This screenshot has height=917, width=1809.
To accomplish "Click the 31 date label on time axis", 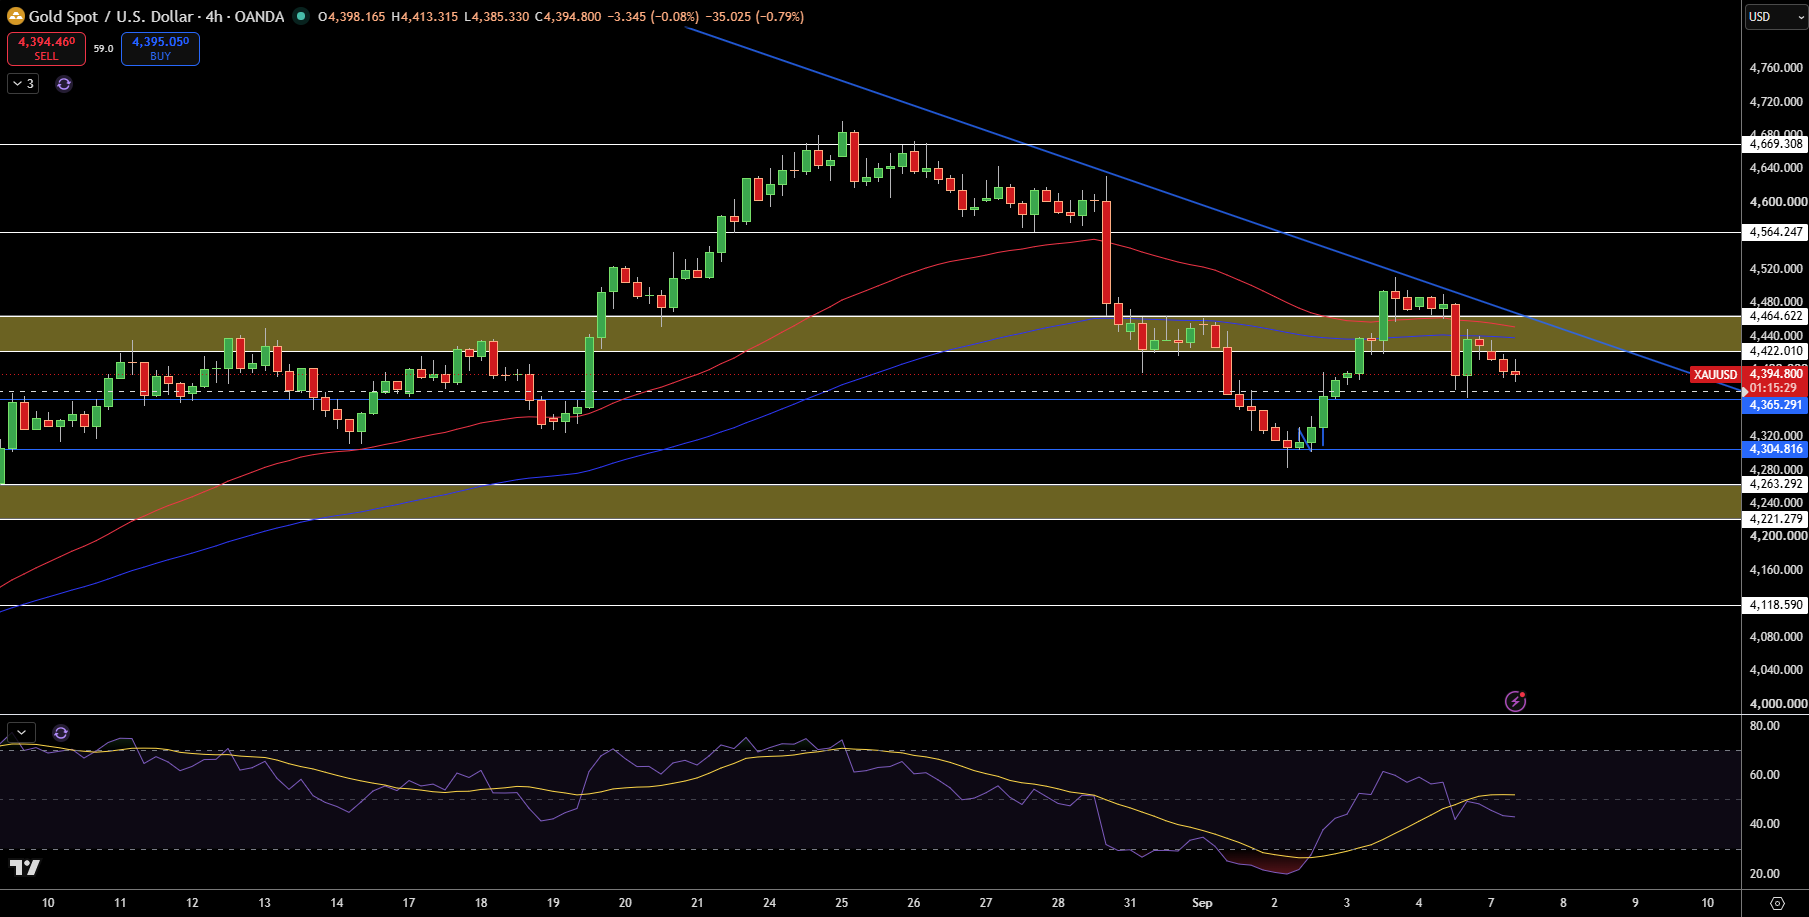I will coord(1130,903).
